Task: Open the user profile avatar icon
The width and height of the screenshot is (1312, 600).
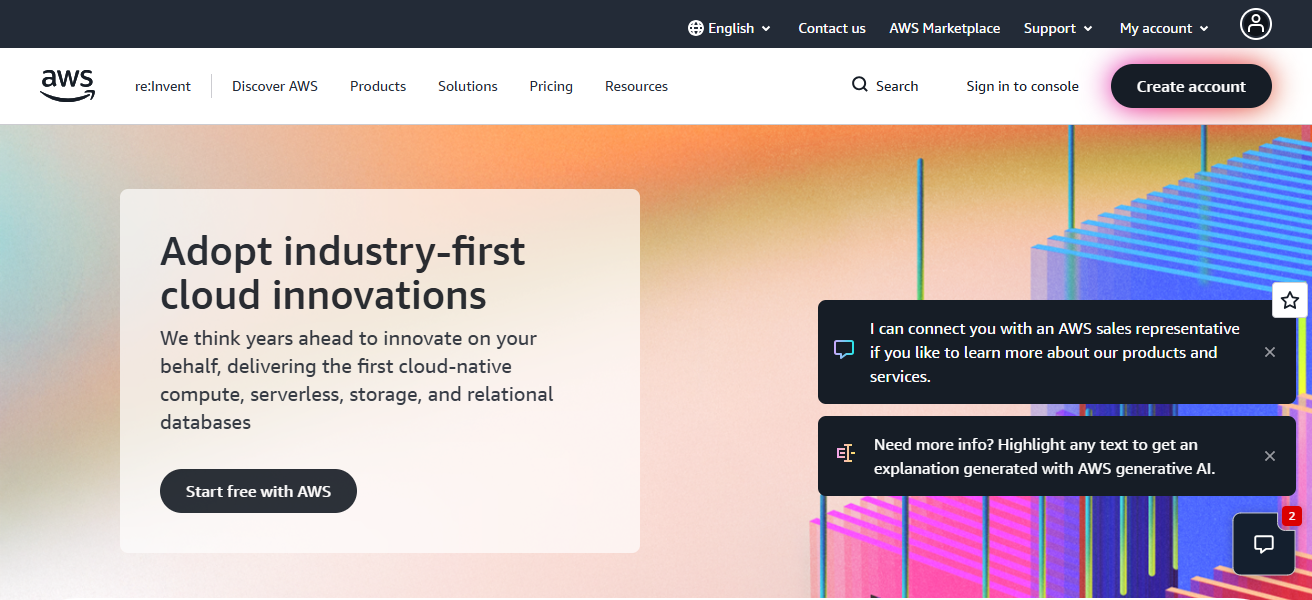Action: point(1256,24)
